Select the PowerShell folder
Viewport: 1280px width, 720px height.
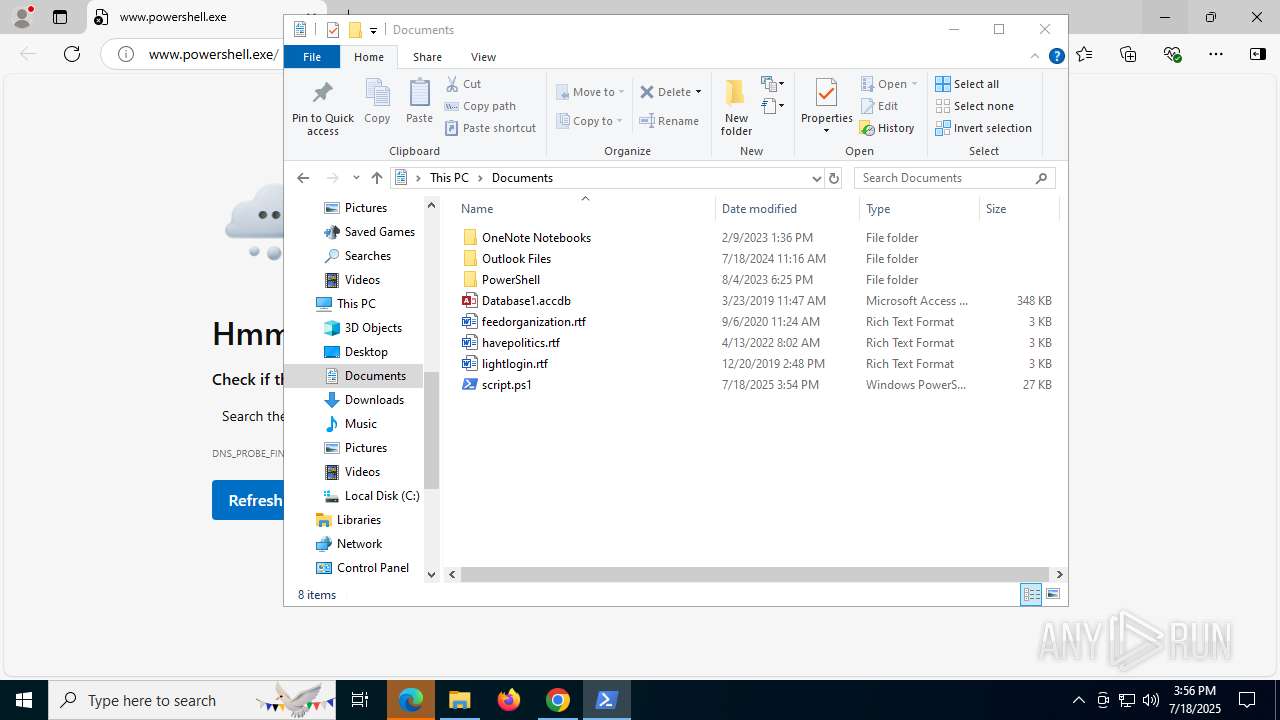pyautogui.click(x=510, y=280)
